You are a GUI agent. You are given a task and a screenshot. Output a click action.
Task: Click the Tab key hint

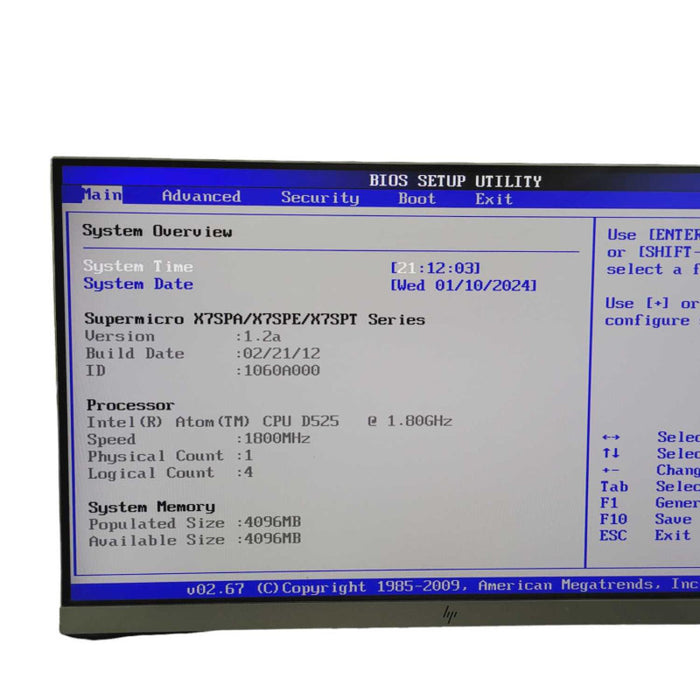[614, 487]
